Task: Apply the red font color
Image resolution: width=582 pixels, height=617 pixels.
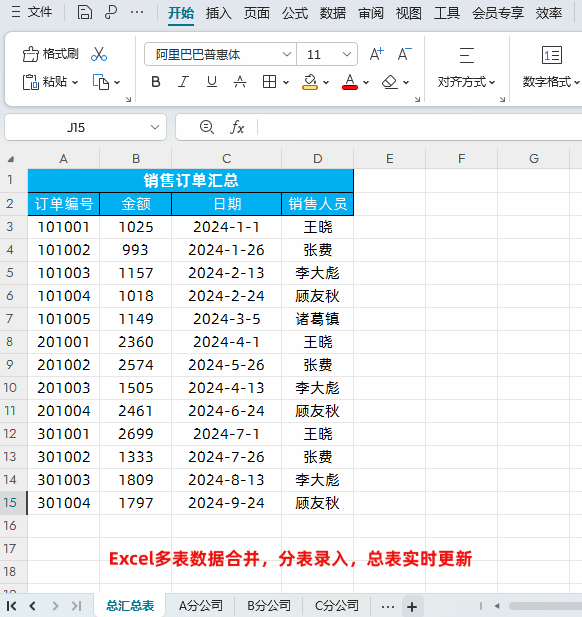Action: [x=350, y=82]
